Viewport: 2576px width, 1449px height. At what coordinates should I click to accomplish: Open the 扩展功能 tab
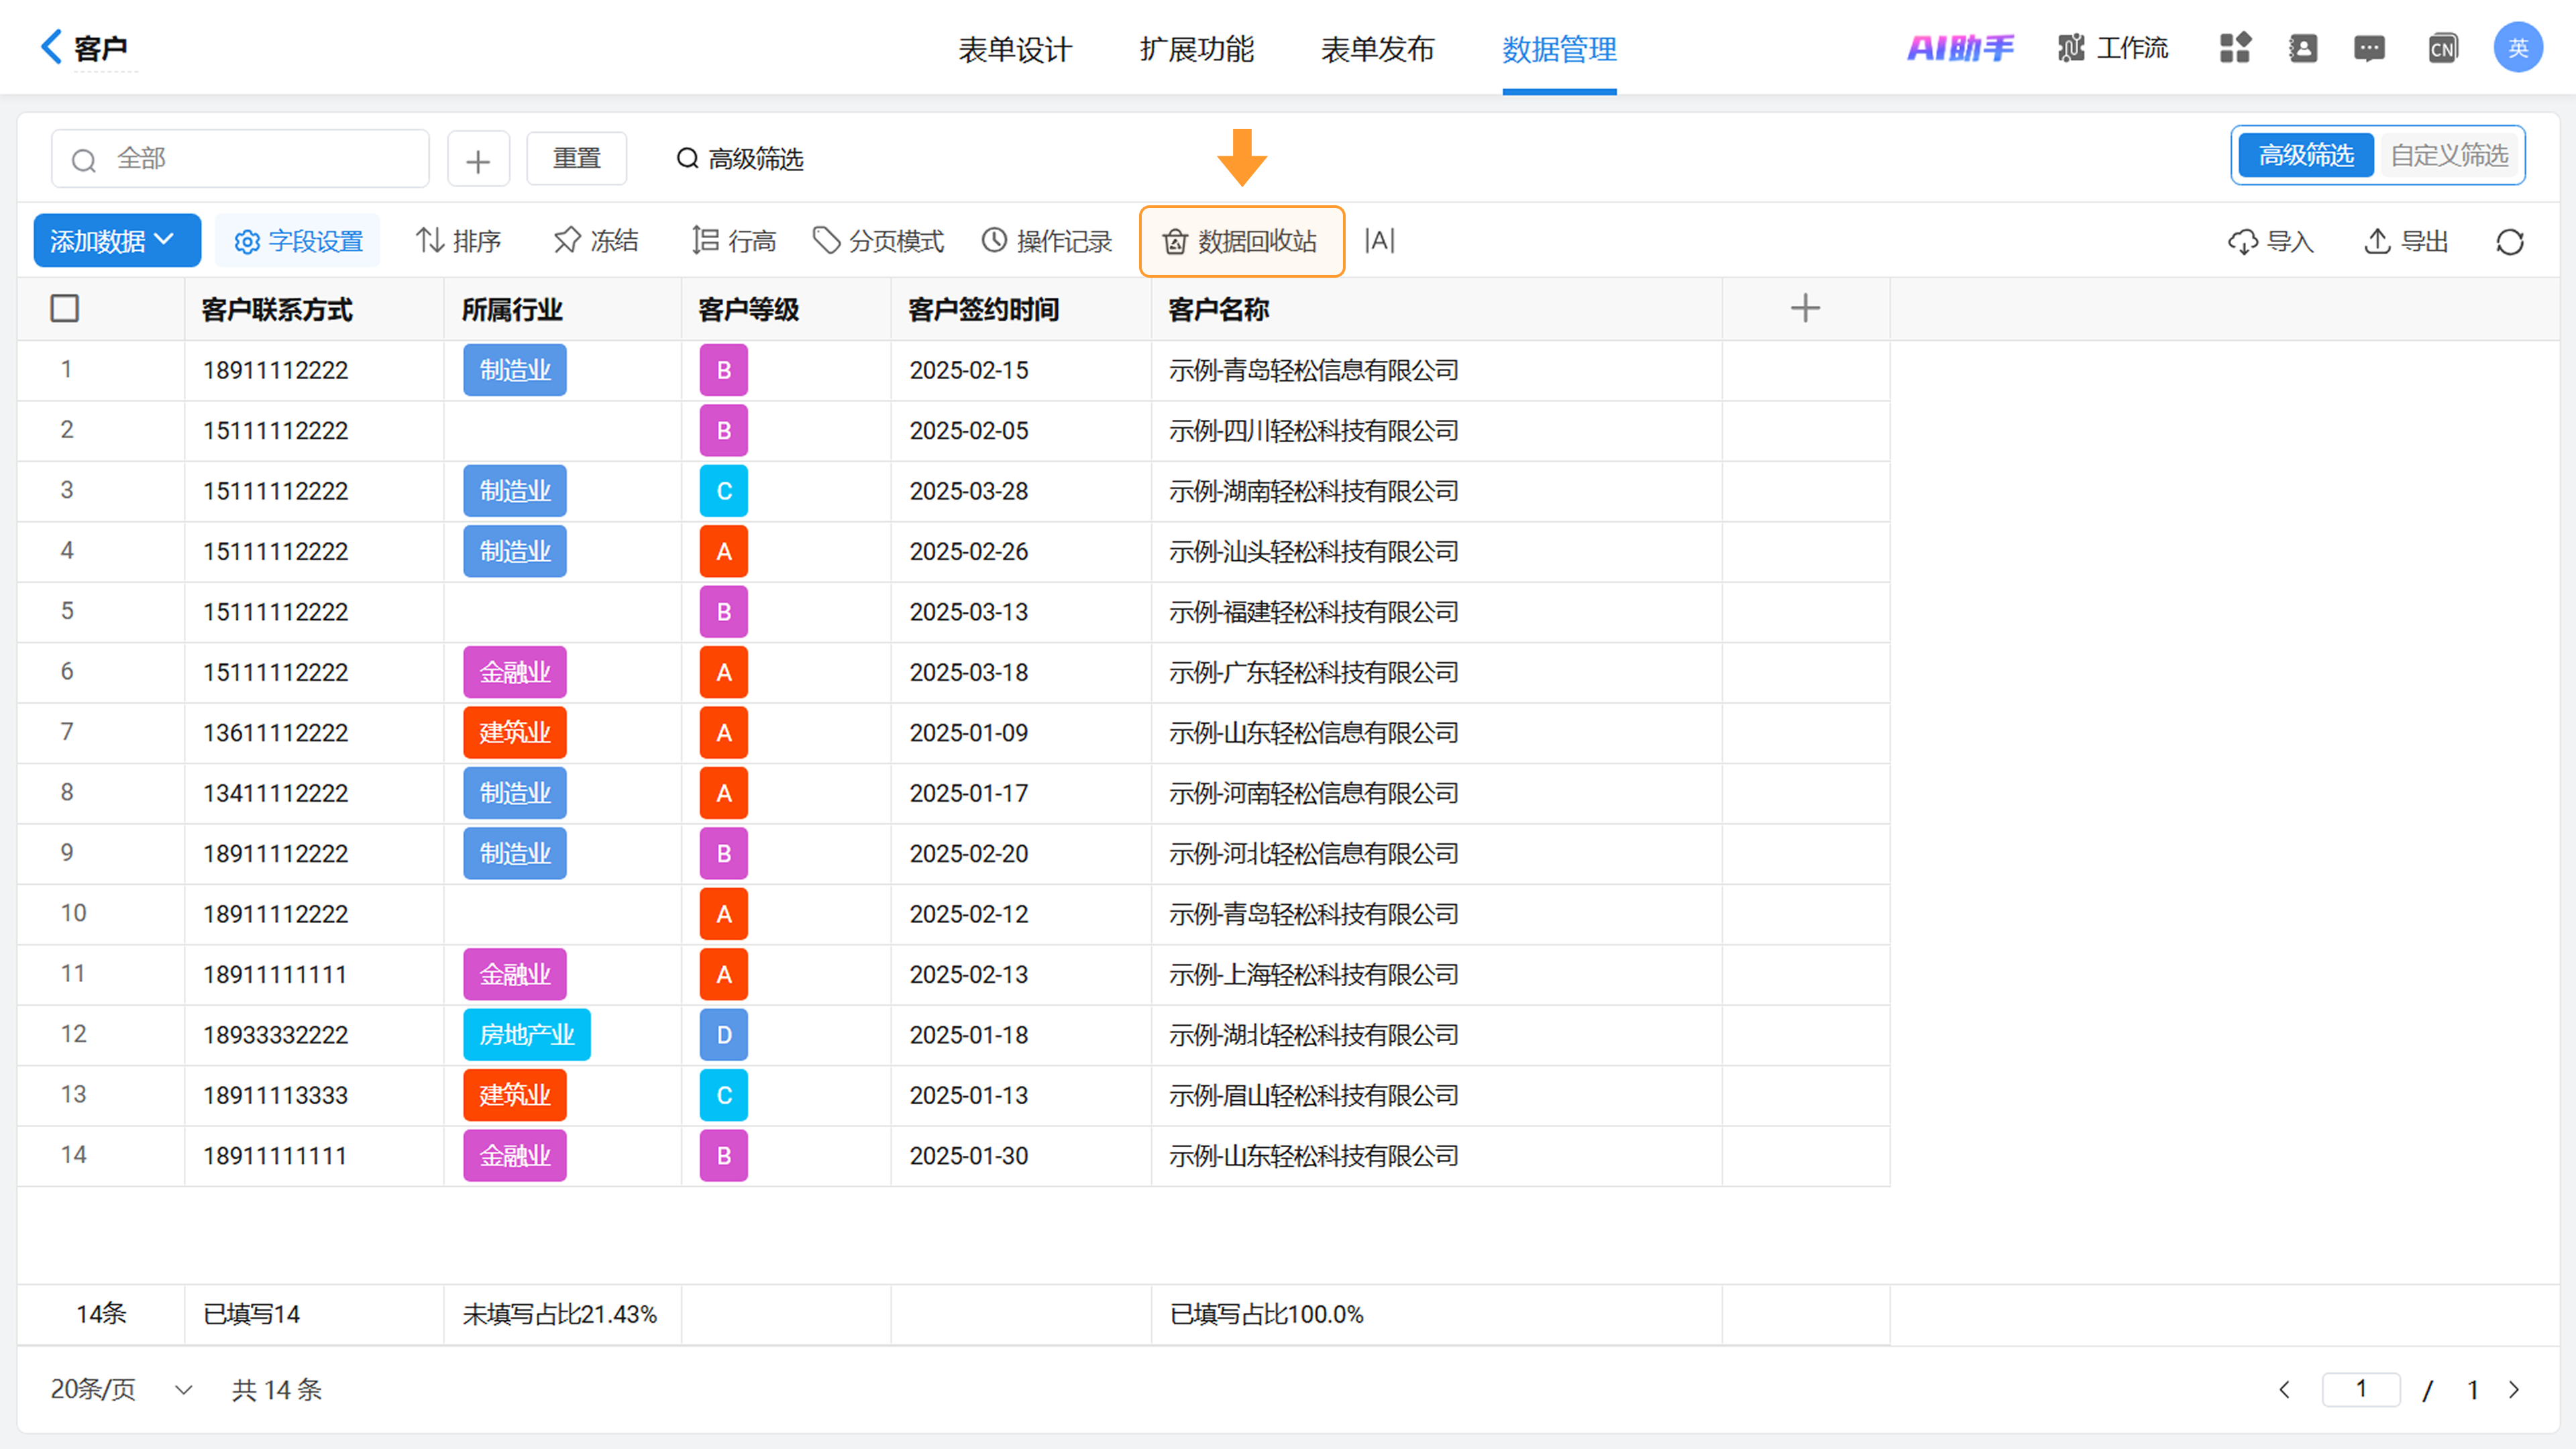pos(1196,49)
